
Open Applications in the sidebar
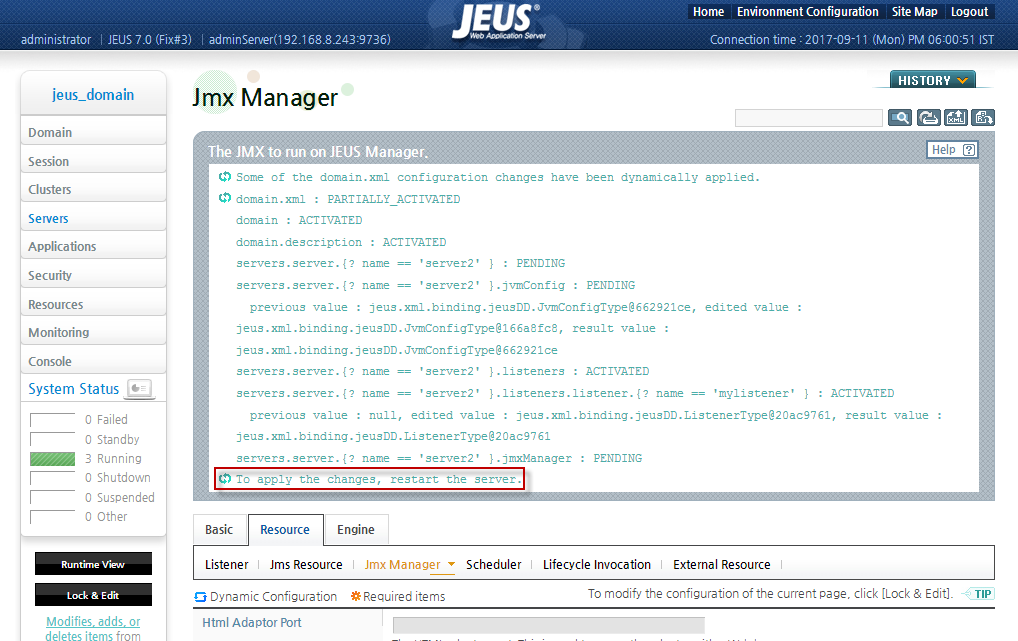(x=93, y=247)
